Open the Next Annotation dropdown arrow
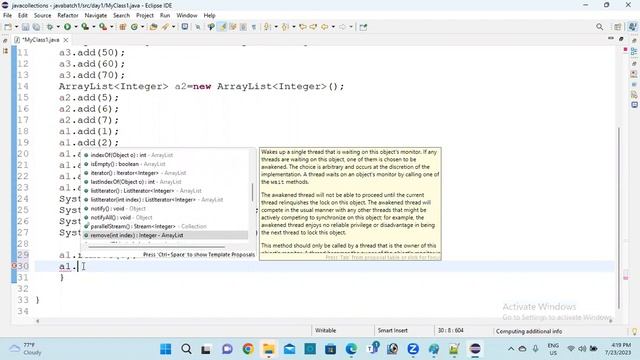This screenshot has height=360, width=640. tap(276, 27)
